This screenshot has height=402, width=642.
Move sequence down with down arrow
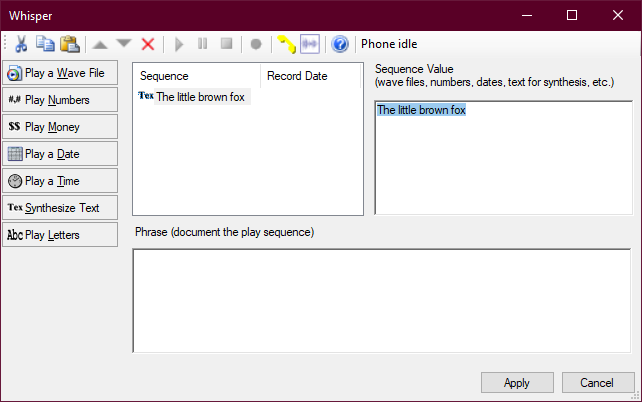point(123,44)
